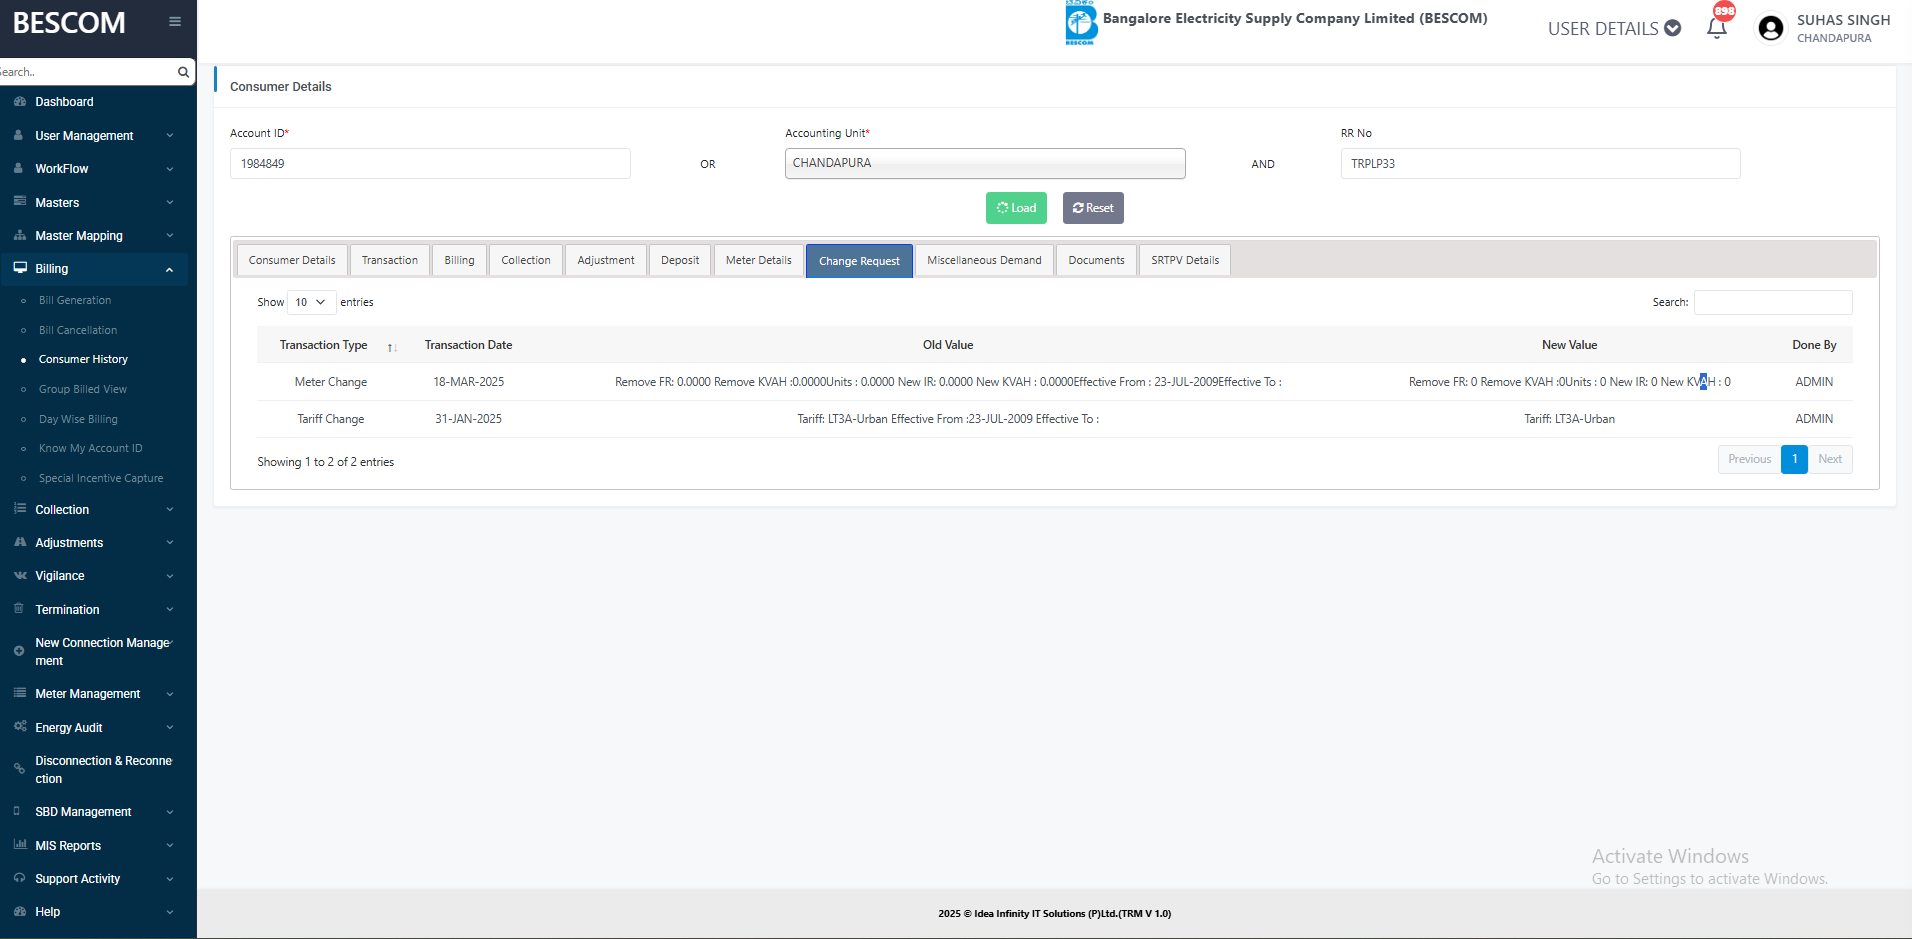The height and width of the screenshot is (939, 1912).
Task: Click the Dashboard icon in sidebar
Action: pyautogui.click(x=20, y=102)
